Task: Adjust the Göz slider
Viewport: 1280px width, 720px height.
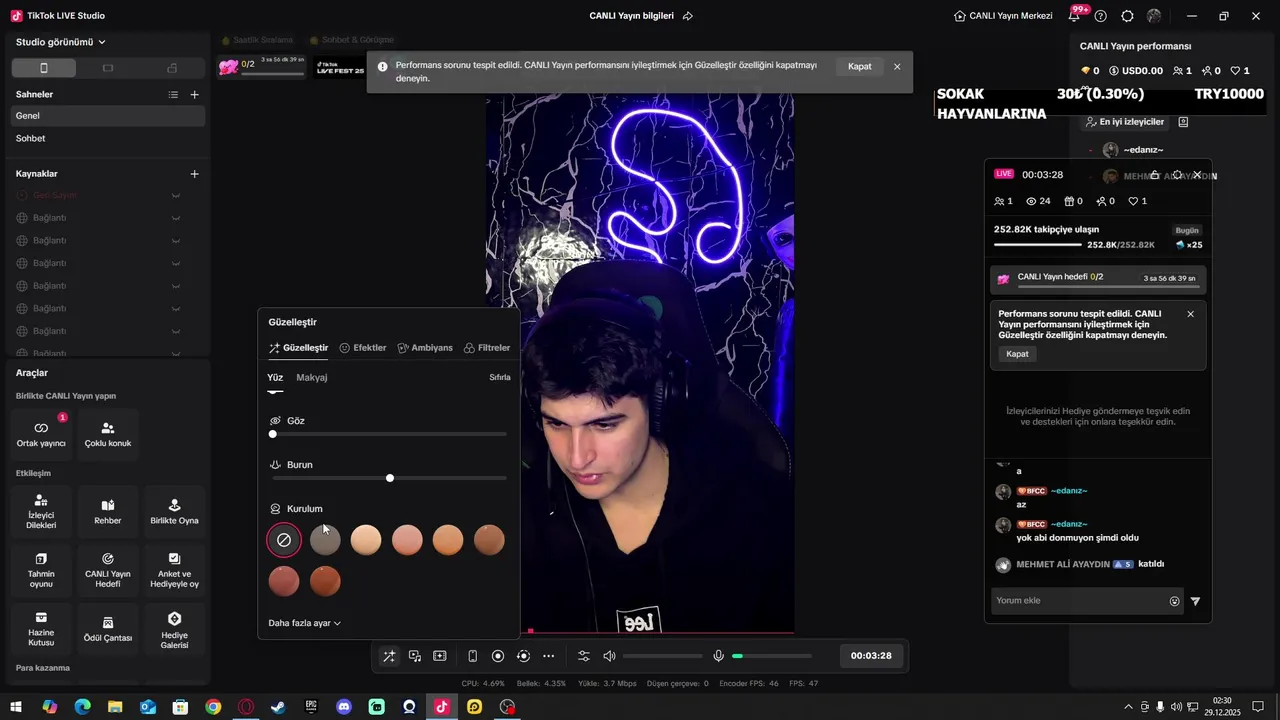Action: [389, 434]
